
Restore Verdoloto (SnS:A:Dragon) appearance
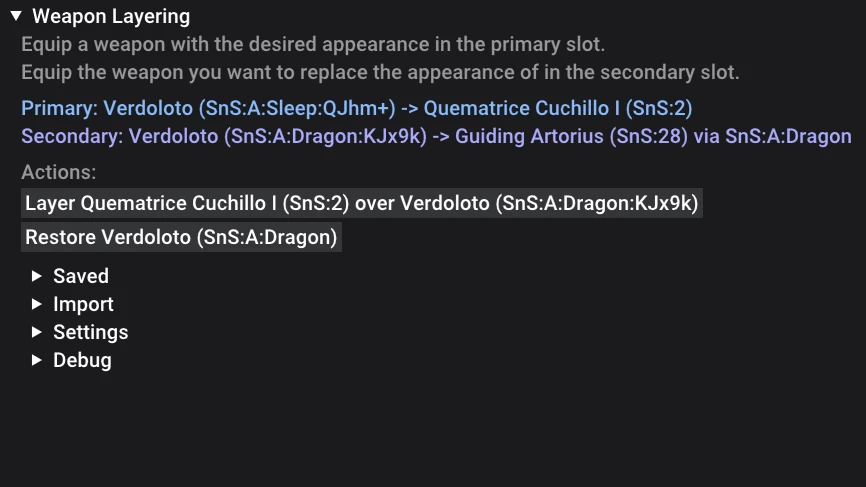(181, 237)
